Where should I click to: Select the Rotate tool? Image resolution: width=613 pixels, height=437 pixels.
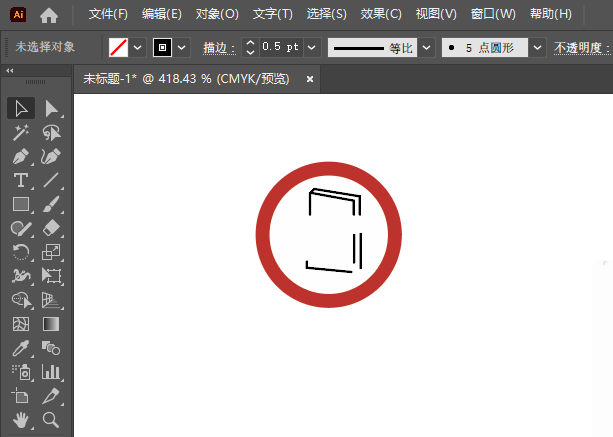point(21,252)
